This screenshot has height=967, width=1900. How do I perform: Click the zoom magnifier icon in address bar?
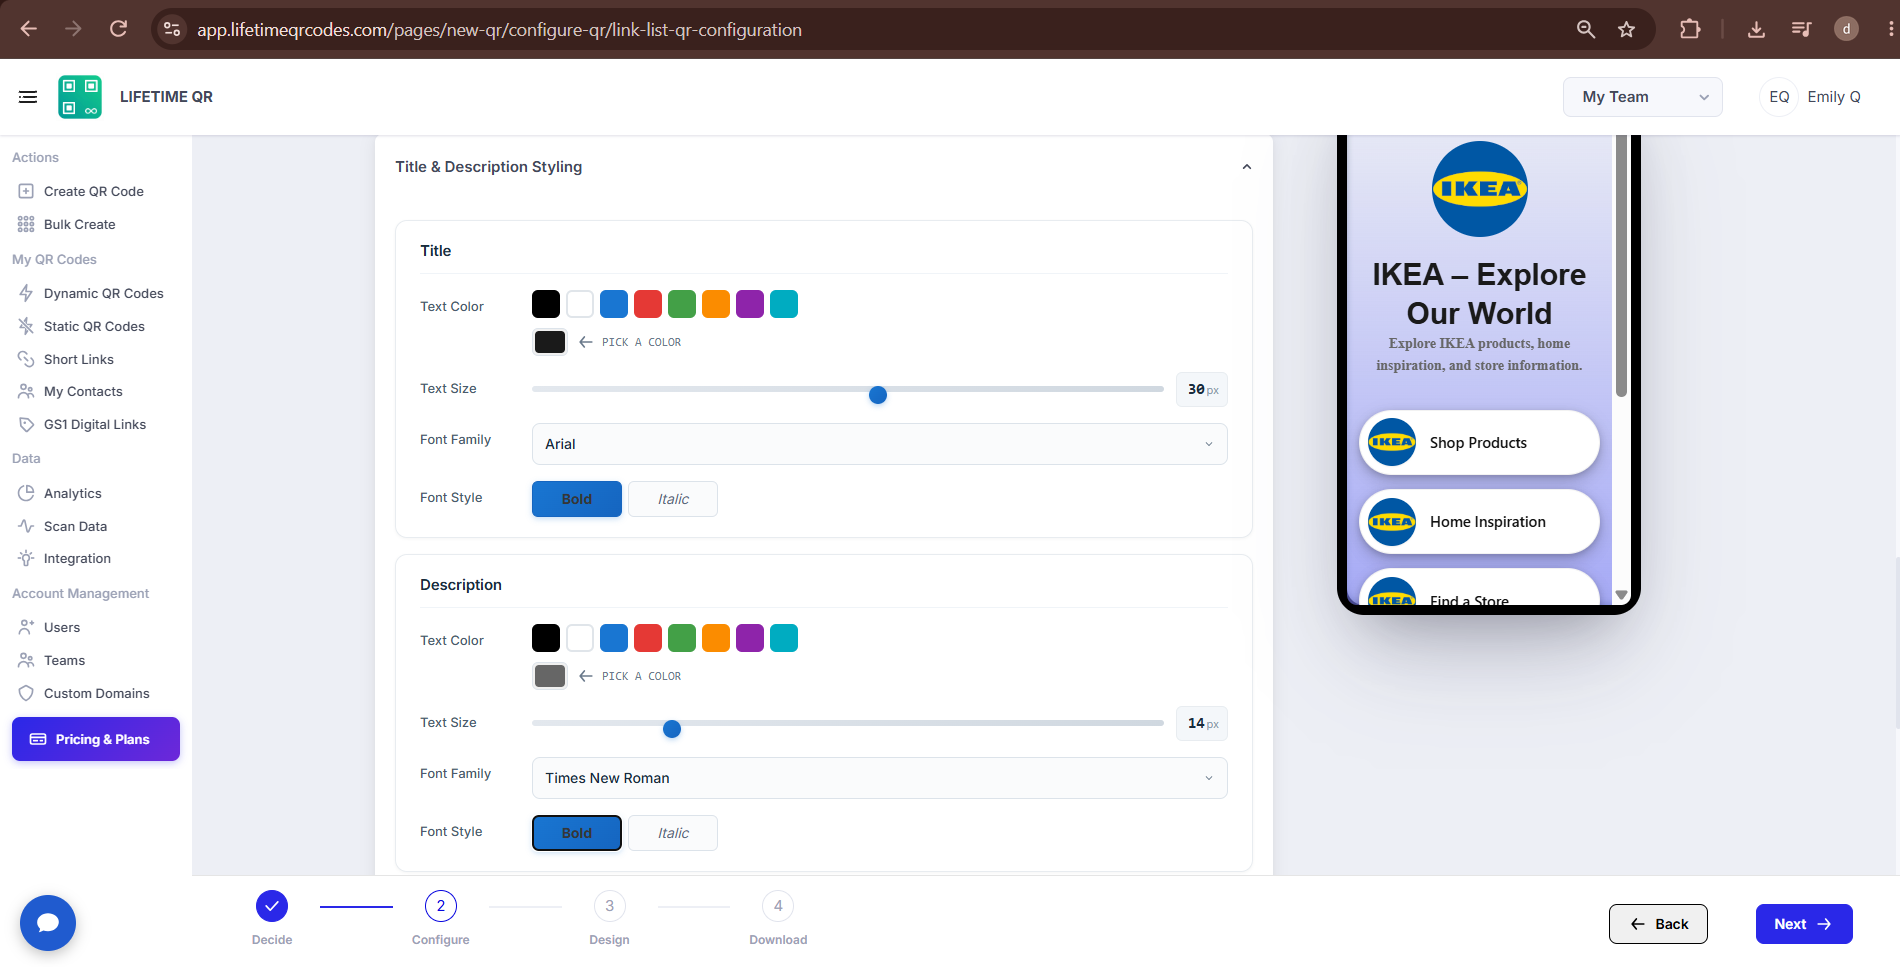pyautogui.click(x=1586, y=29)
